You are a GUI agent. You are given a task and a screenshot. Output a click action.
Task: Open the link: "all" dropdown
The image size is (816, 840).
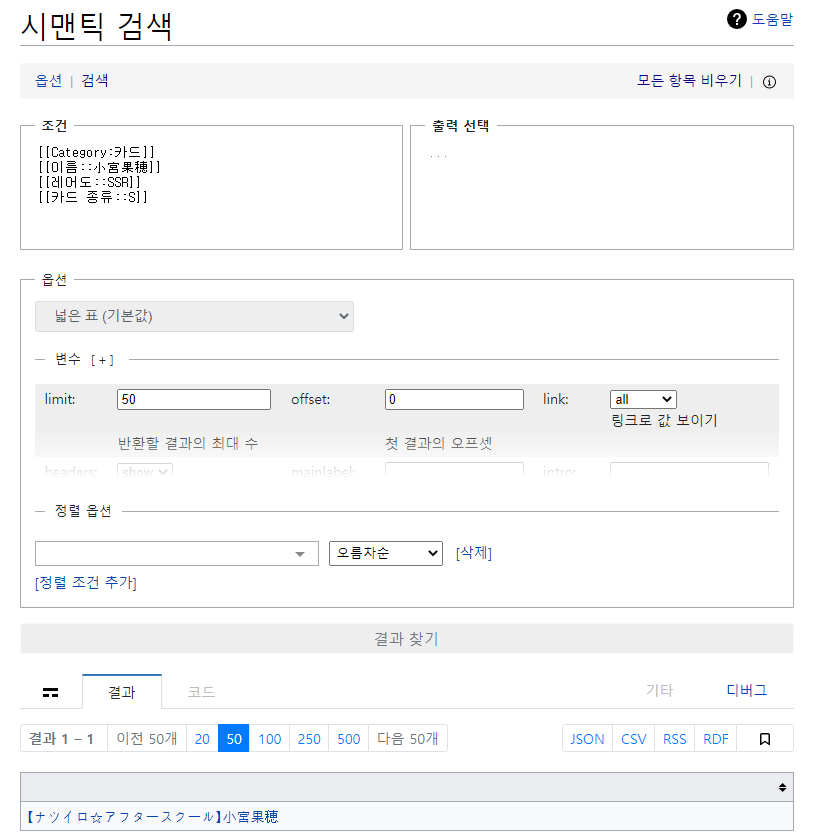pyautogui.click(x=643, y=399)
